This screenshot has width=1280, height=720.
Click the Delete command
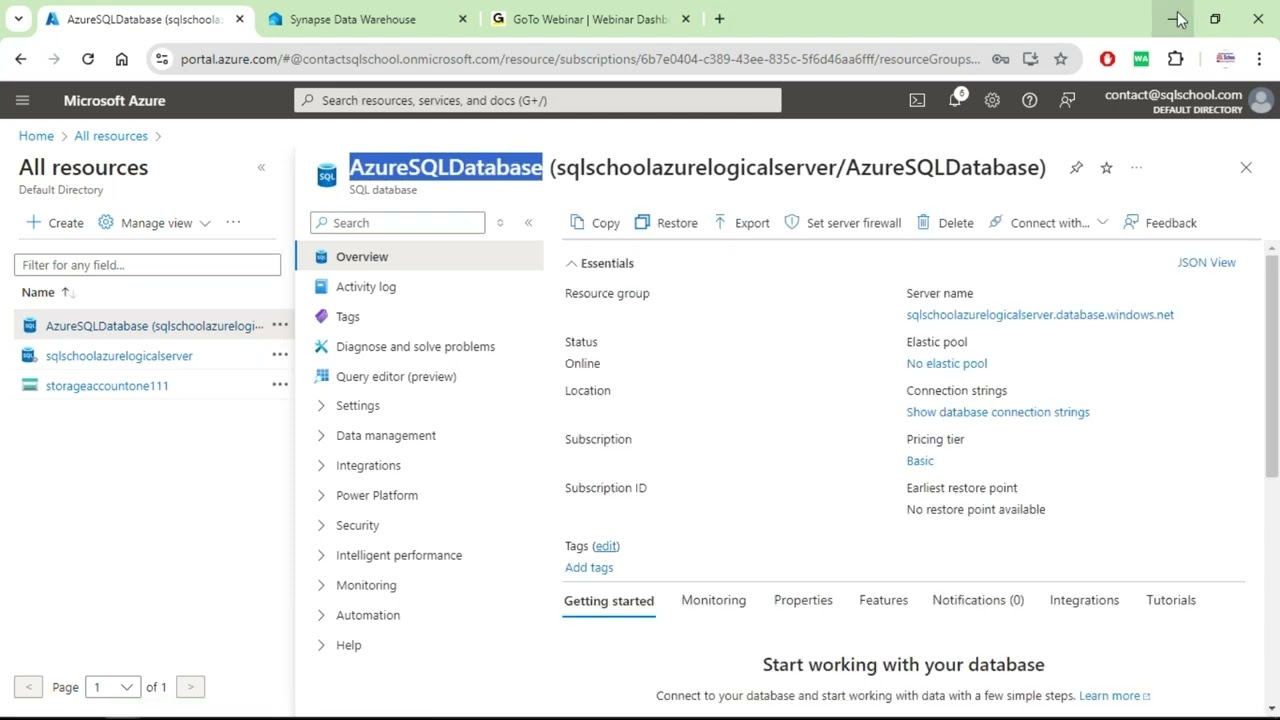point(945,223)
